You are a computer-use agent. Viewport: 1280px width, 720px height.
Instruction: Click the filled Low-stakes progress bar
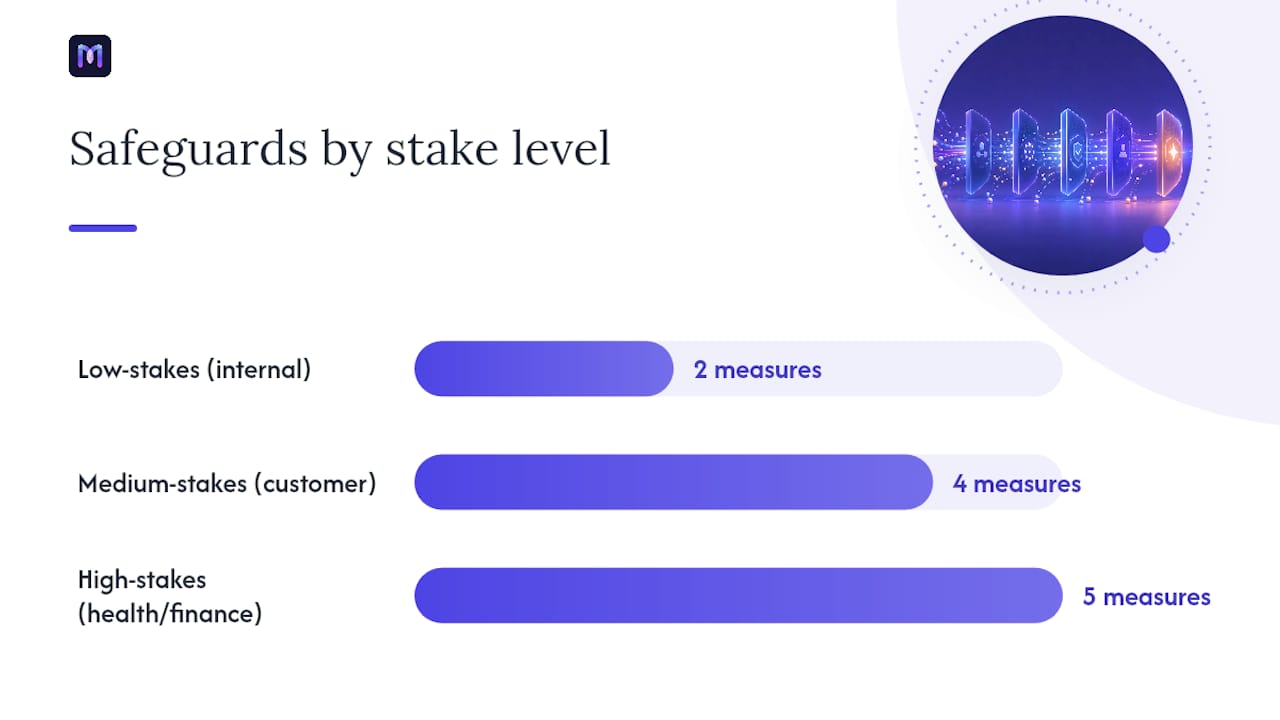click(x=544, y=369)
